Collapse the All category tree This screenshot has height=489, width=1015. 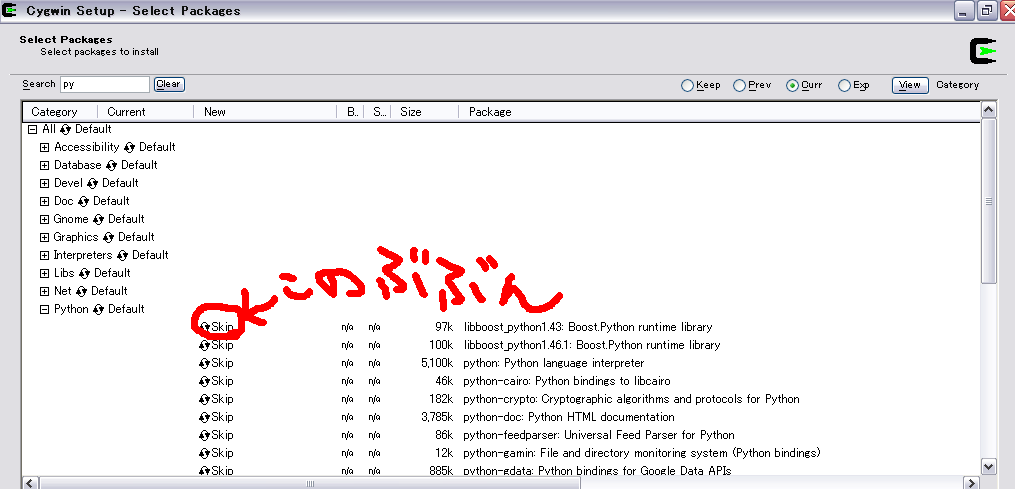(x=32, y=130)
